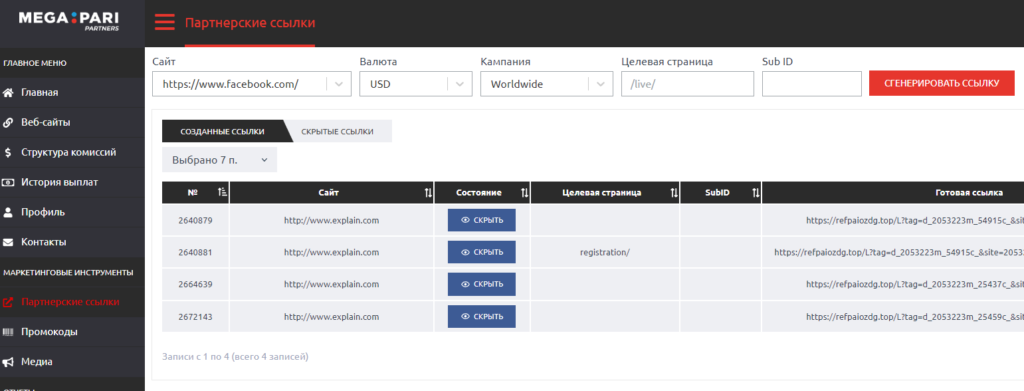This screenshot has width=1024, height=391.
Task: Open Медиа via megaphone icon
Action: [x=8, y=362]
